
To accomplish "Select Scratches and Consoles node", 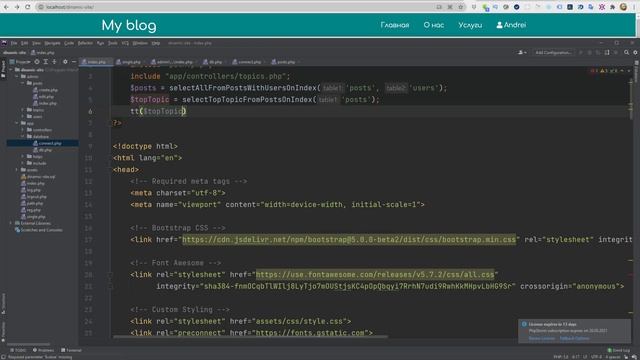I will pos(38,230).
